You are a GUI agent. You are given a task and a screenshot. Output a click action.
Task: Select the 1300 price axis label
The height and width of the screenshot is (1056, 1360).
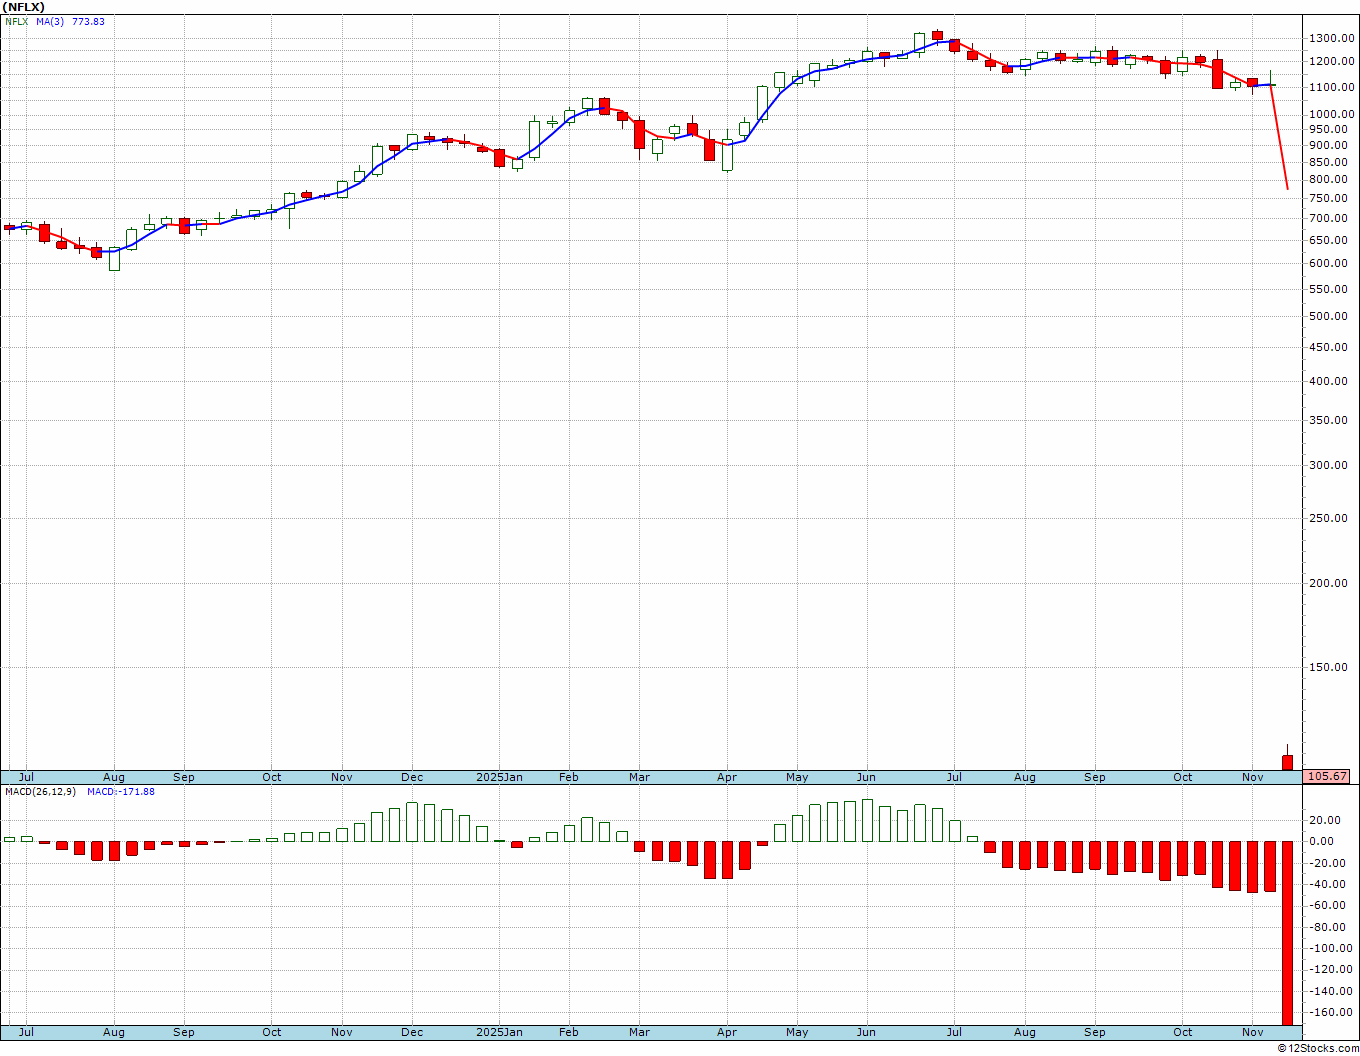click(x=1332, y=39)
